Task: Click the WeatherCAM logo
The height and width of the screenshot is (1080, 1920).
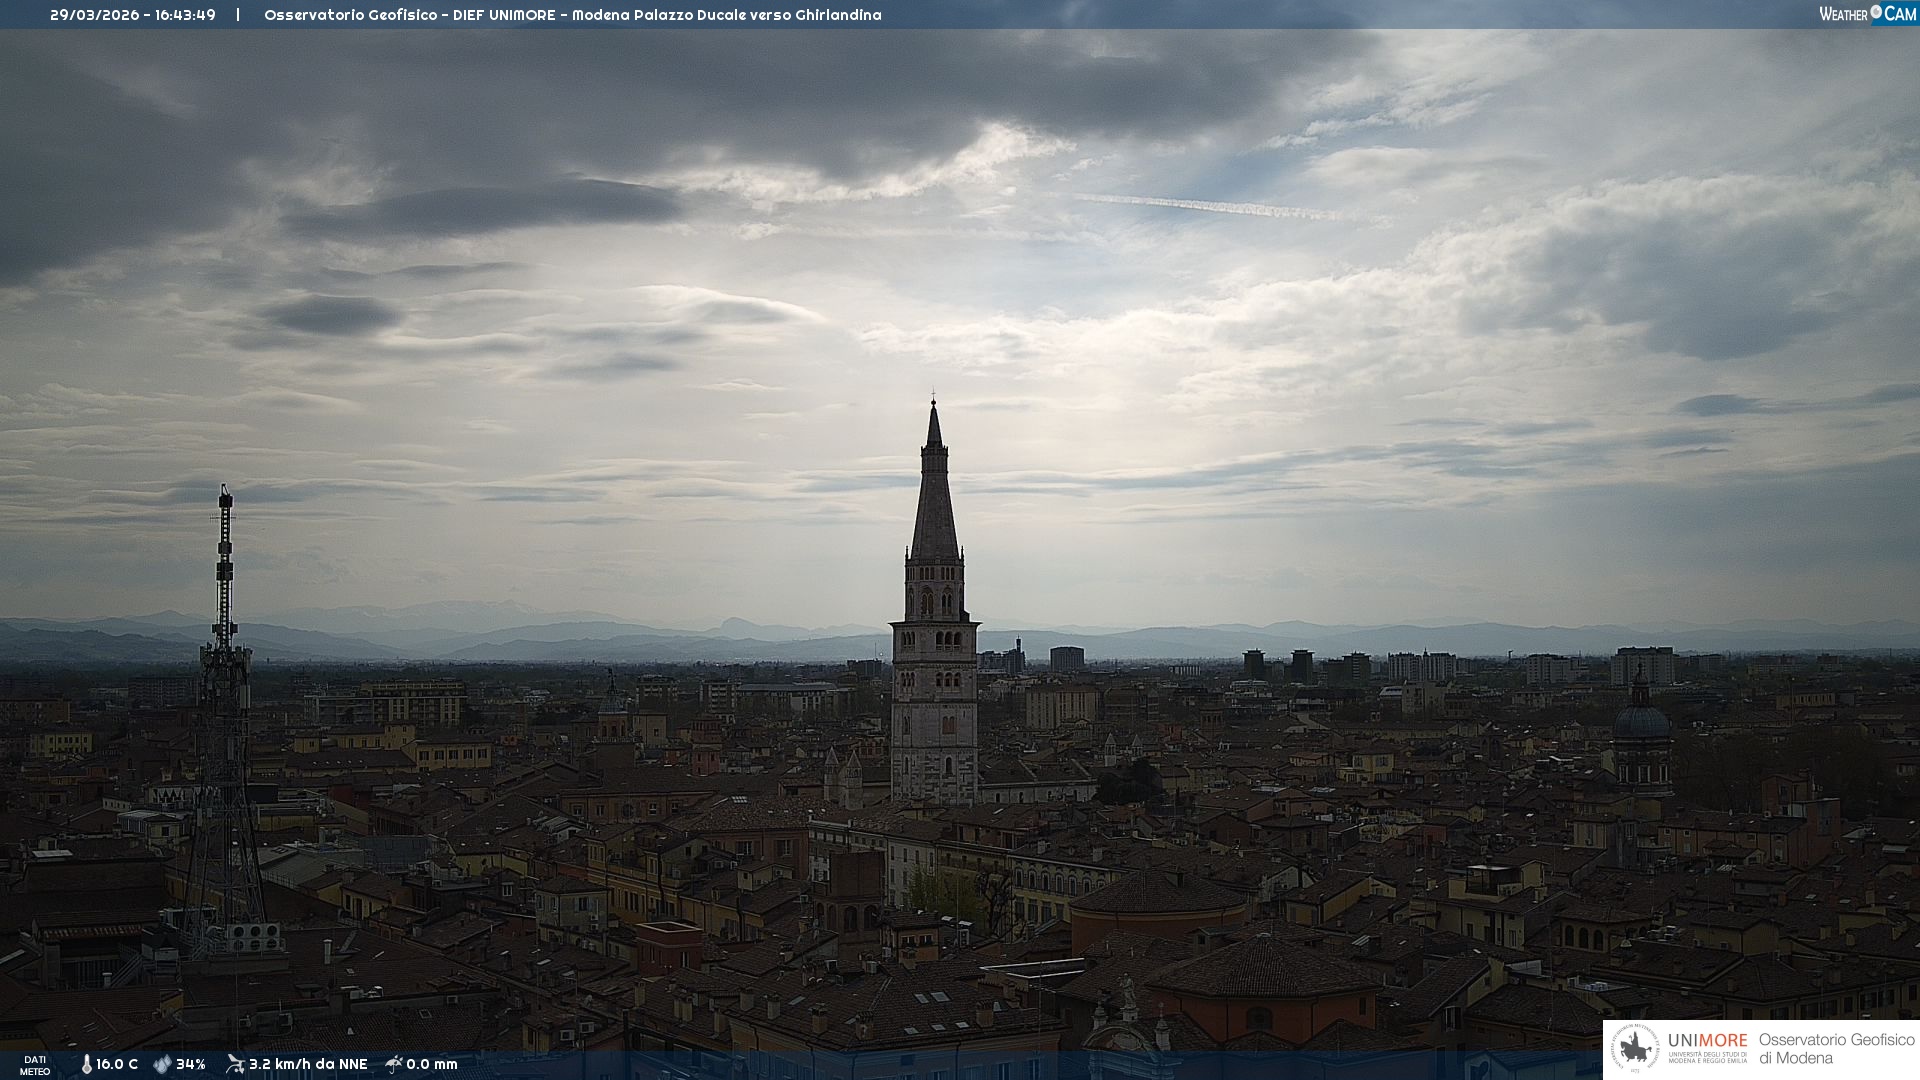Action: tap(1867, 14)
